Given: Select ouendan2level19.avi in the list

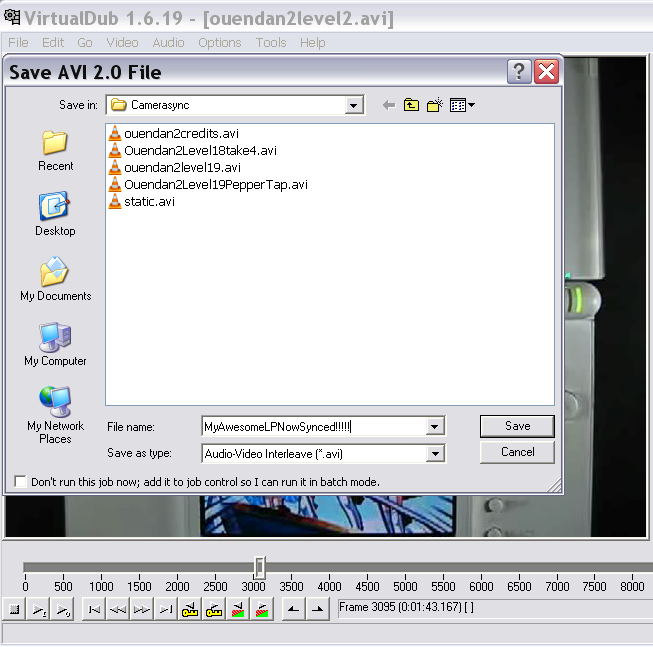Looking at the screenshot, I should click(174, 168).
